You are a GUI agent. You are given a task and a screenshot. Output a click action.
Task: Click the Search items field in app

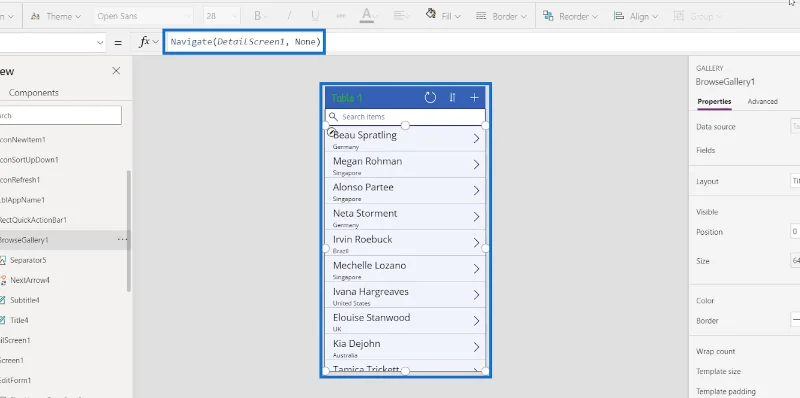click(405, 117)
